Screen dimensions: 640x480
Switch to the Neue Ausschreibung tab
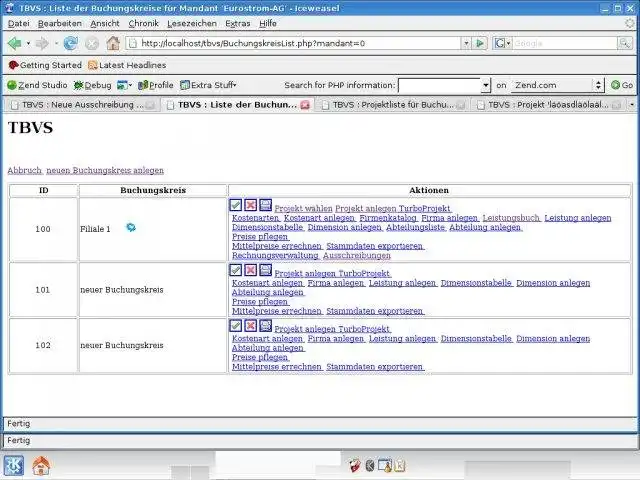point(82,105)
